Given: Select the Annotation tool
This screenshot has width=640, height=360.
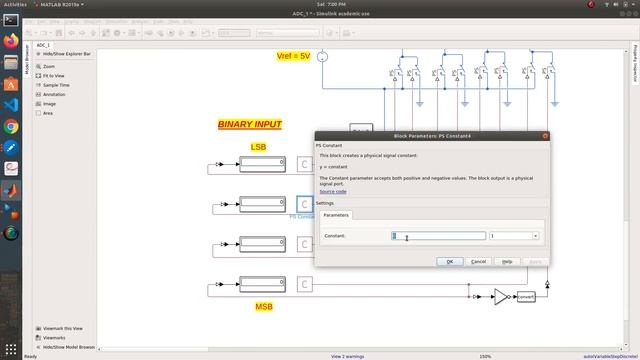Looking at the screenshot, I should (x=51, y=94).
